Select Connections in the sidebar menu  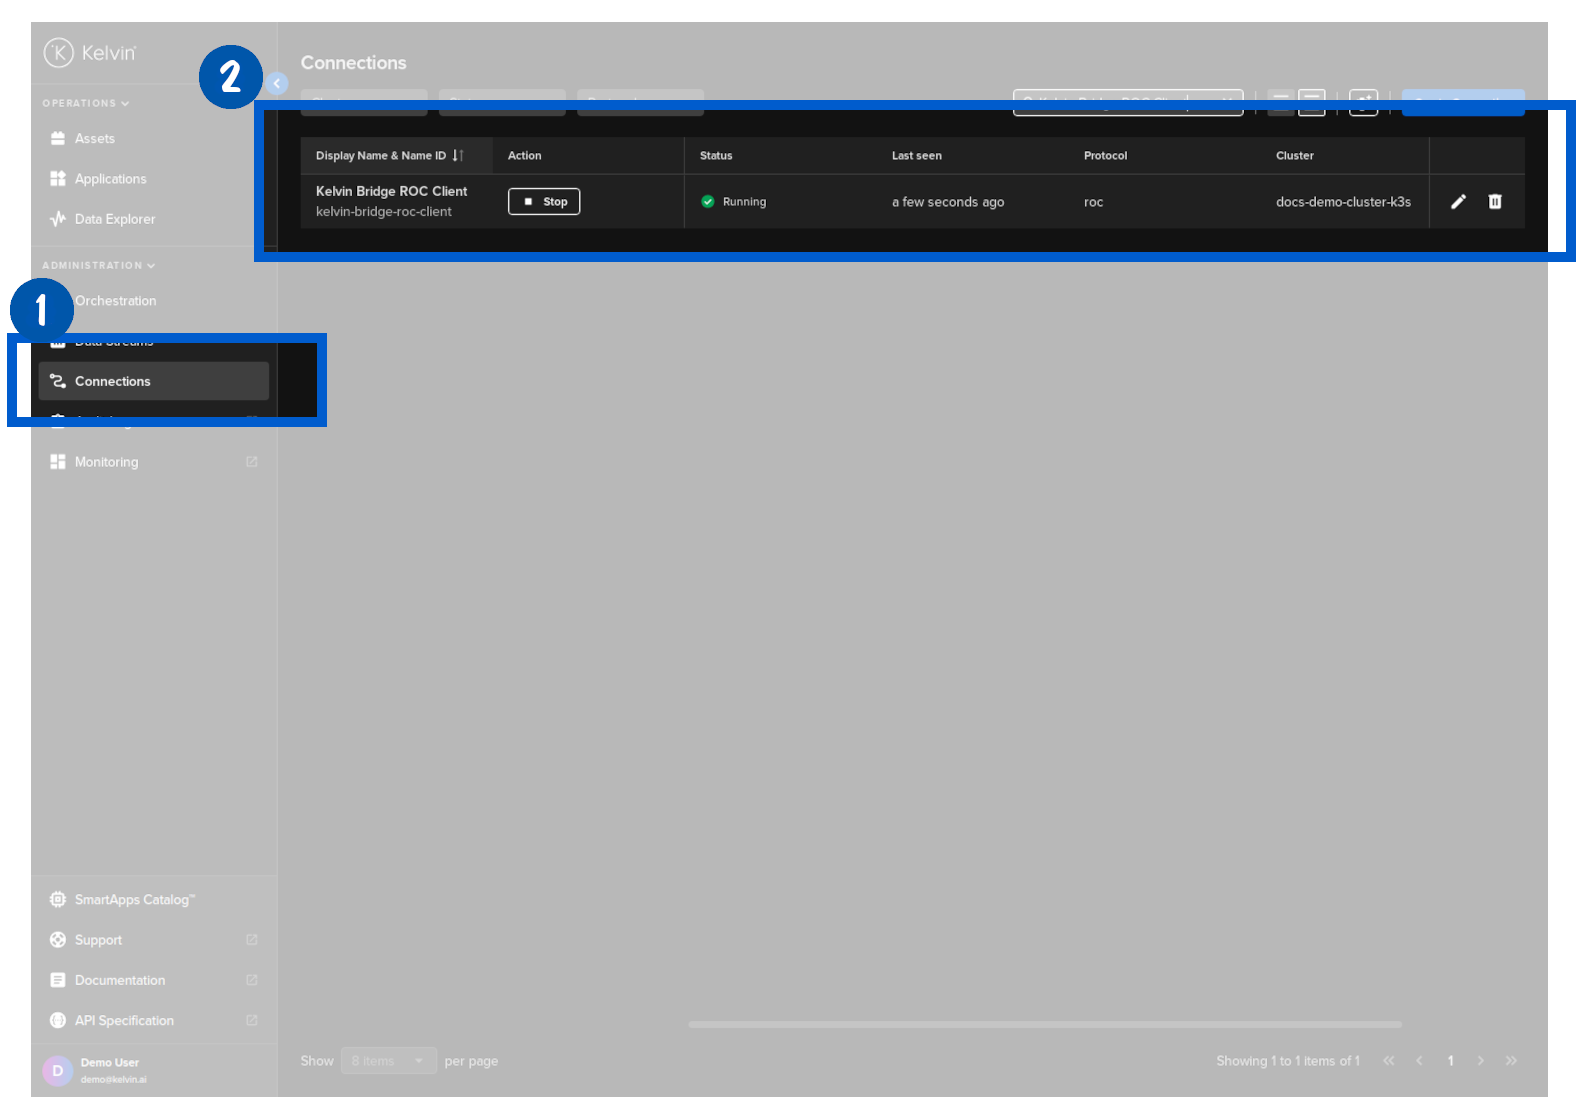[x=112, y=382]
